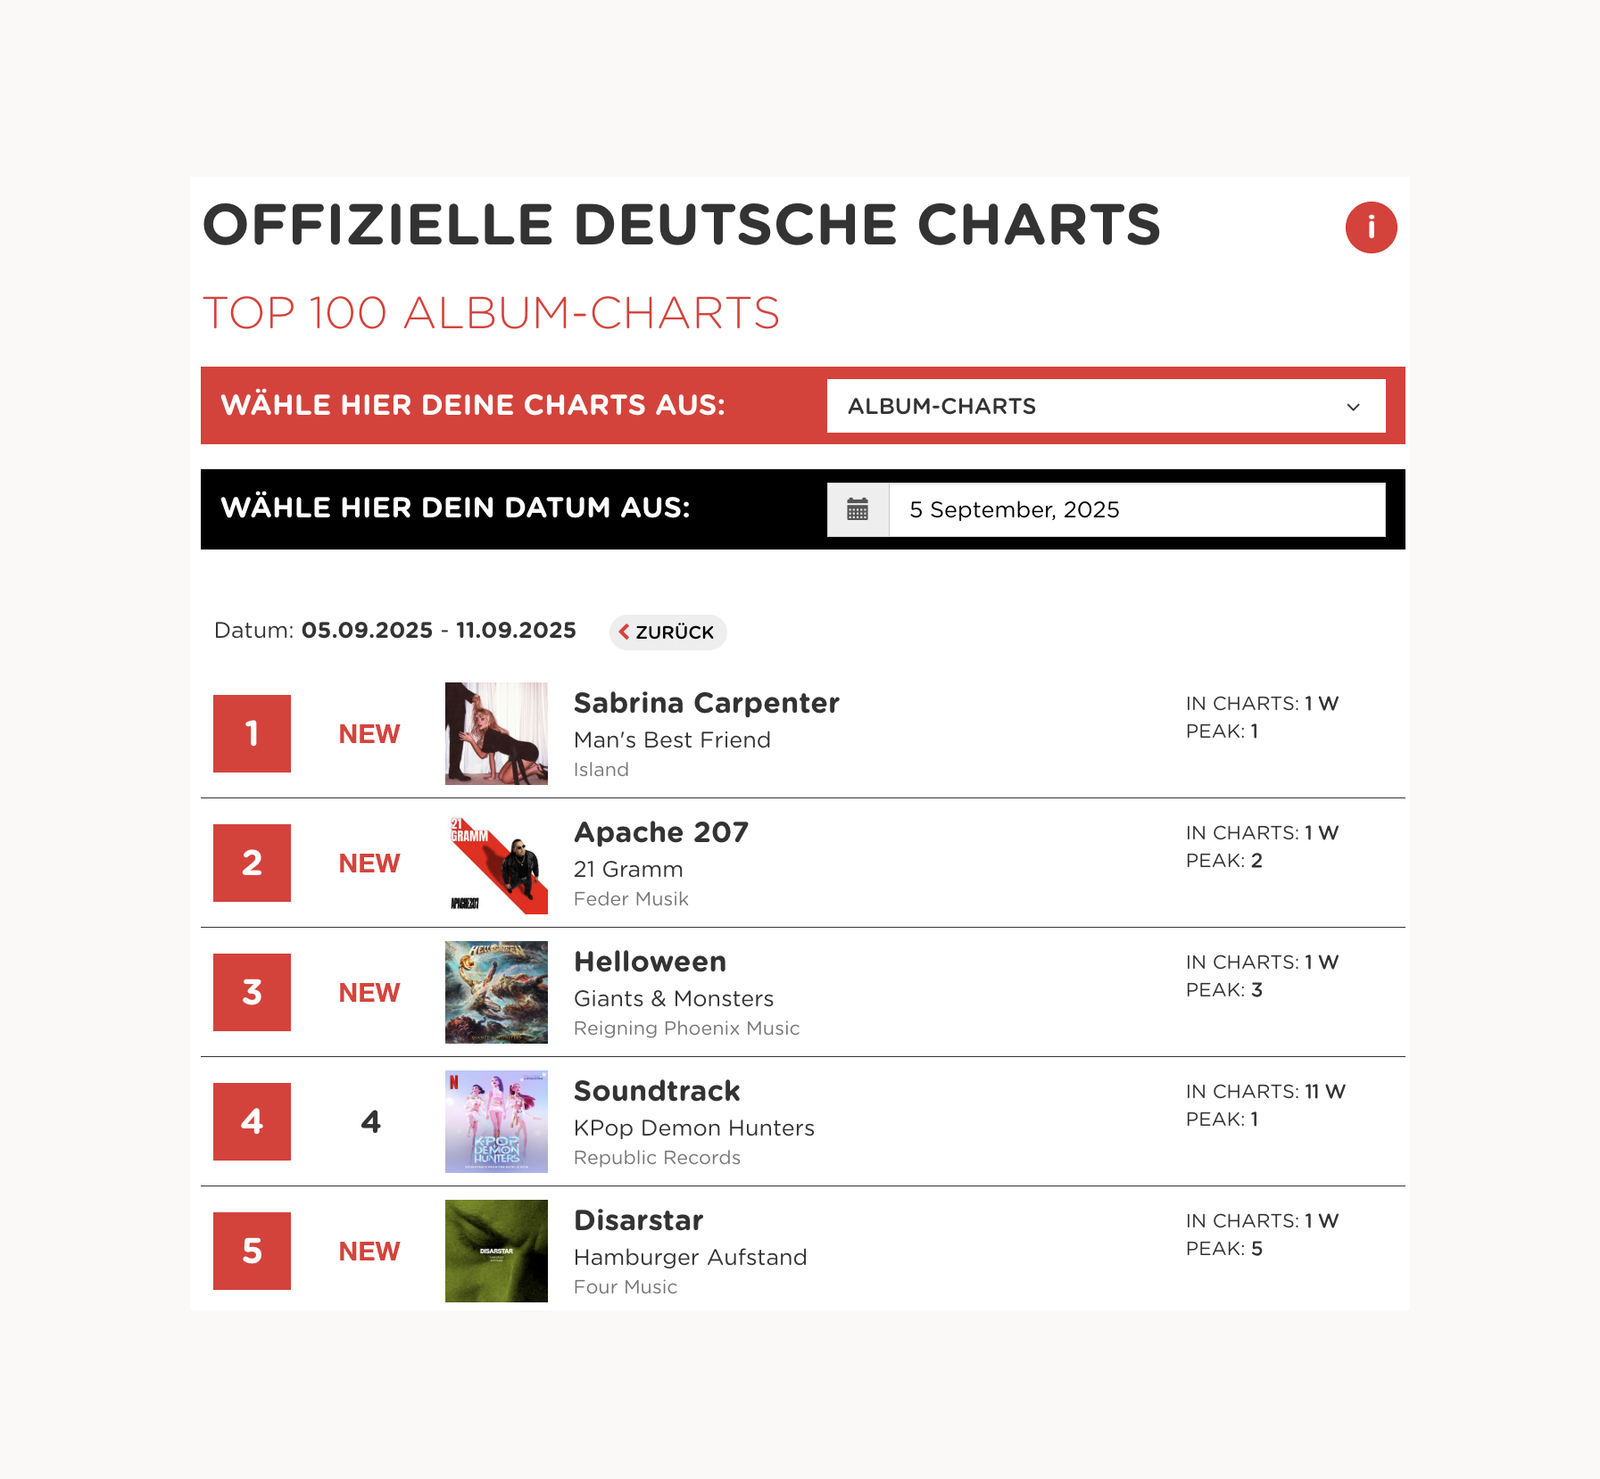Click the Helloween artist name link
This screenshot has height=1479, width=1600.
[649, 961]
